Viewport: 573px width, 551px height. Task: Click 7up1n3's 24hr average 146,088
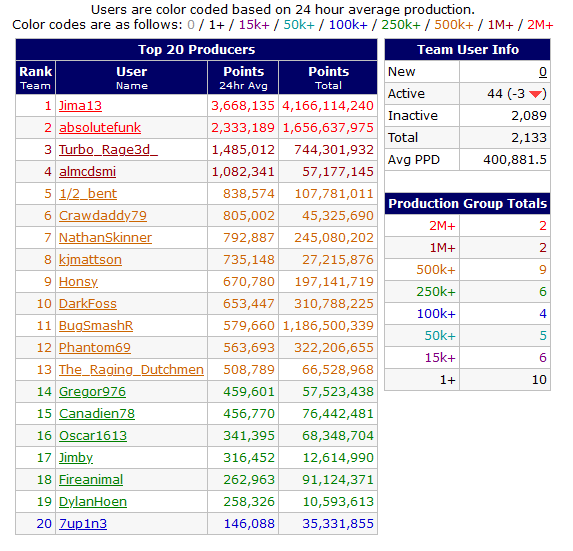coord(249,524)
